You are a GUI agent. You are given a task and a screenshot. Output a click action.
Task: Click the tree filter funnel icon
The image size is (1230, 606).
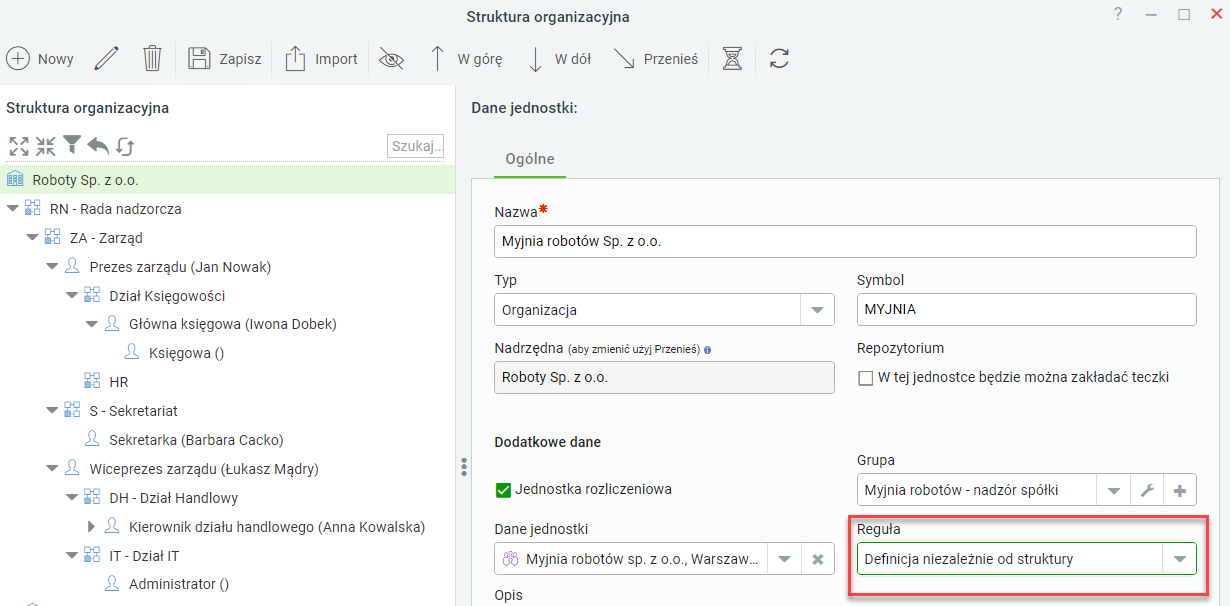[72, 145]
